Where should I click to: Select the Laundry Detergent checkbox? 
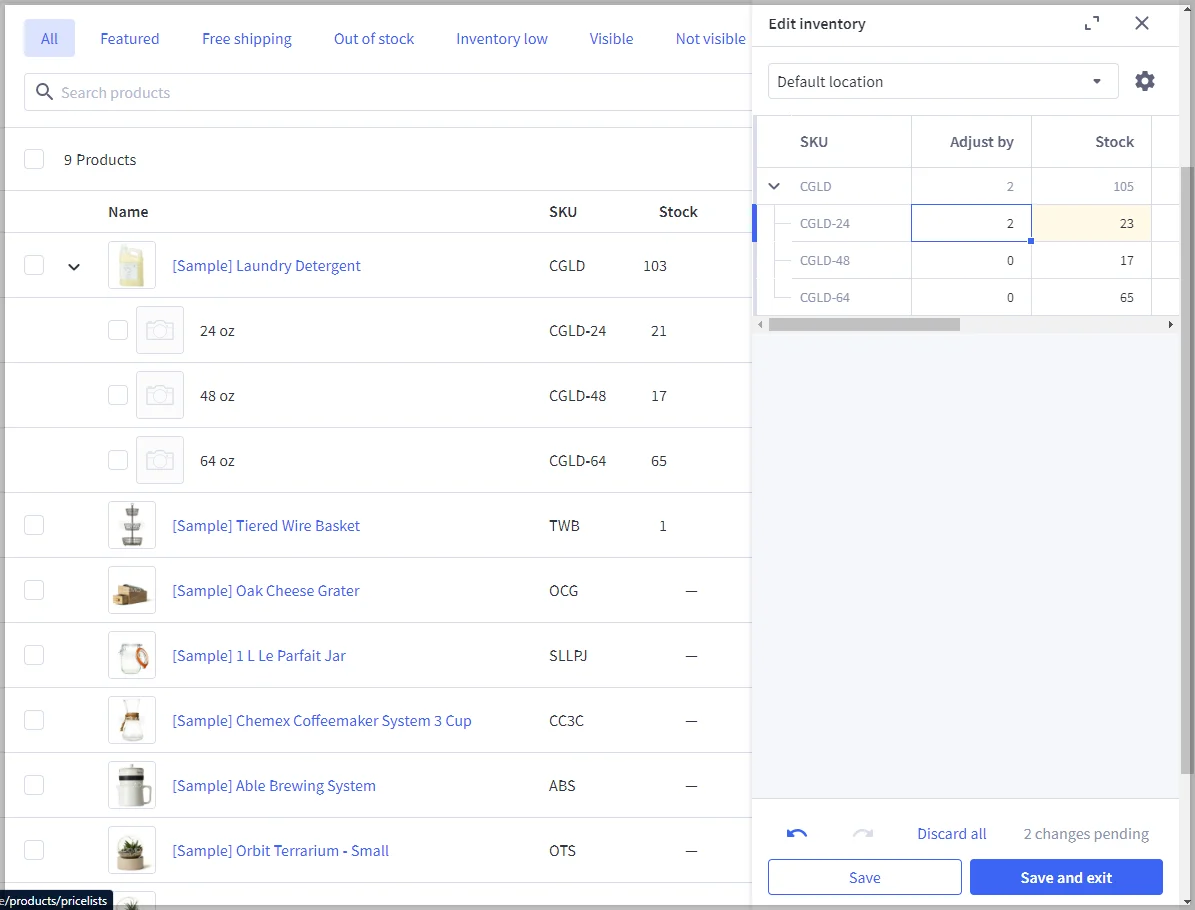point(34,265)
